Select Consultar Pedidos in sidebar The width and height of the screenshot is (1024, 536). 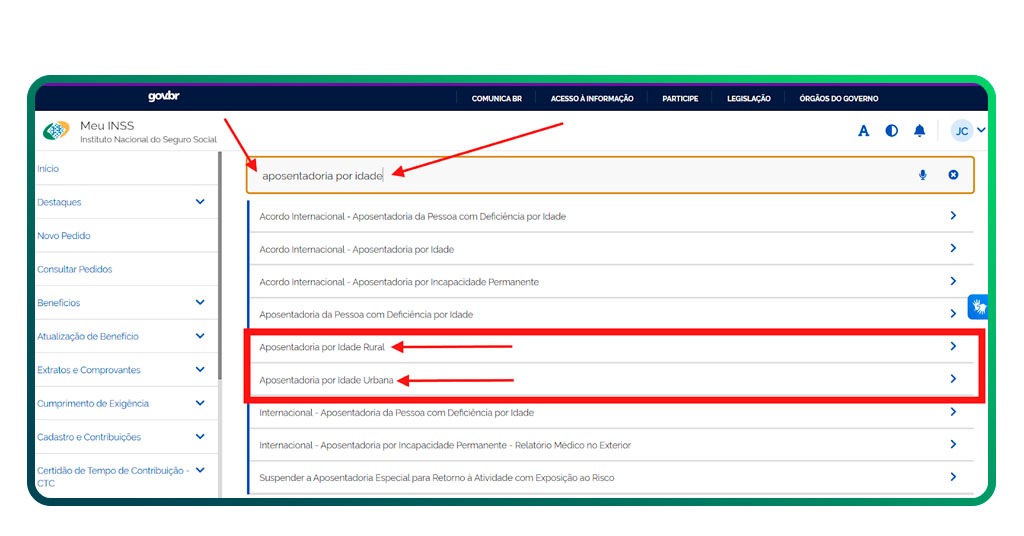pos(74,269)
